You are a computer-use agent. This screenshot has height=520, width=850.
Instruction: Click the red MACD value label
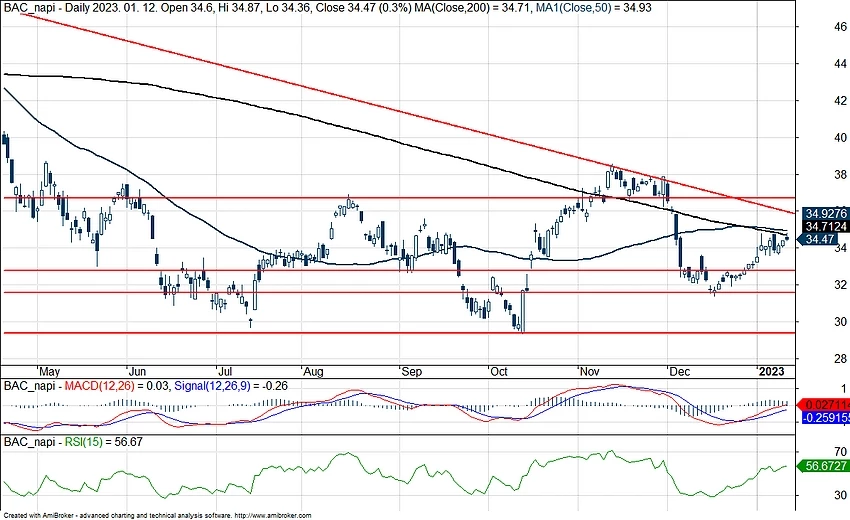(x=825, y=405)
